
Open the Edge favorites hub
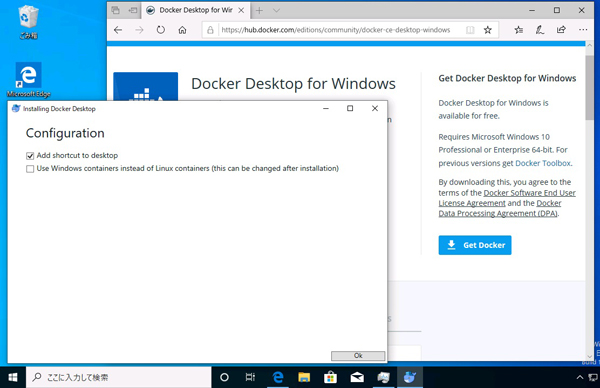pyautogui.click(x=518, y=30)
